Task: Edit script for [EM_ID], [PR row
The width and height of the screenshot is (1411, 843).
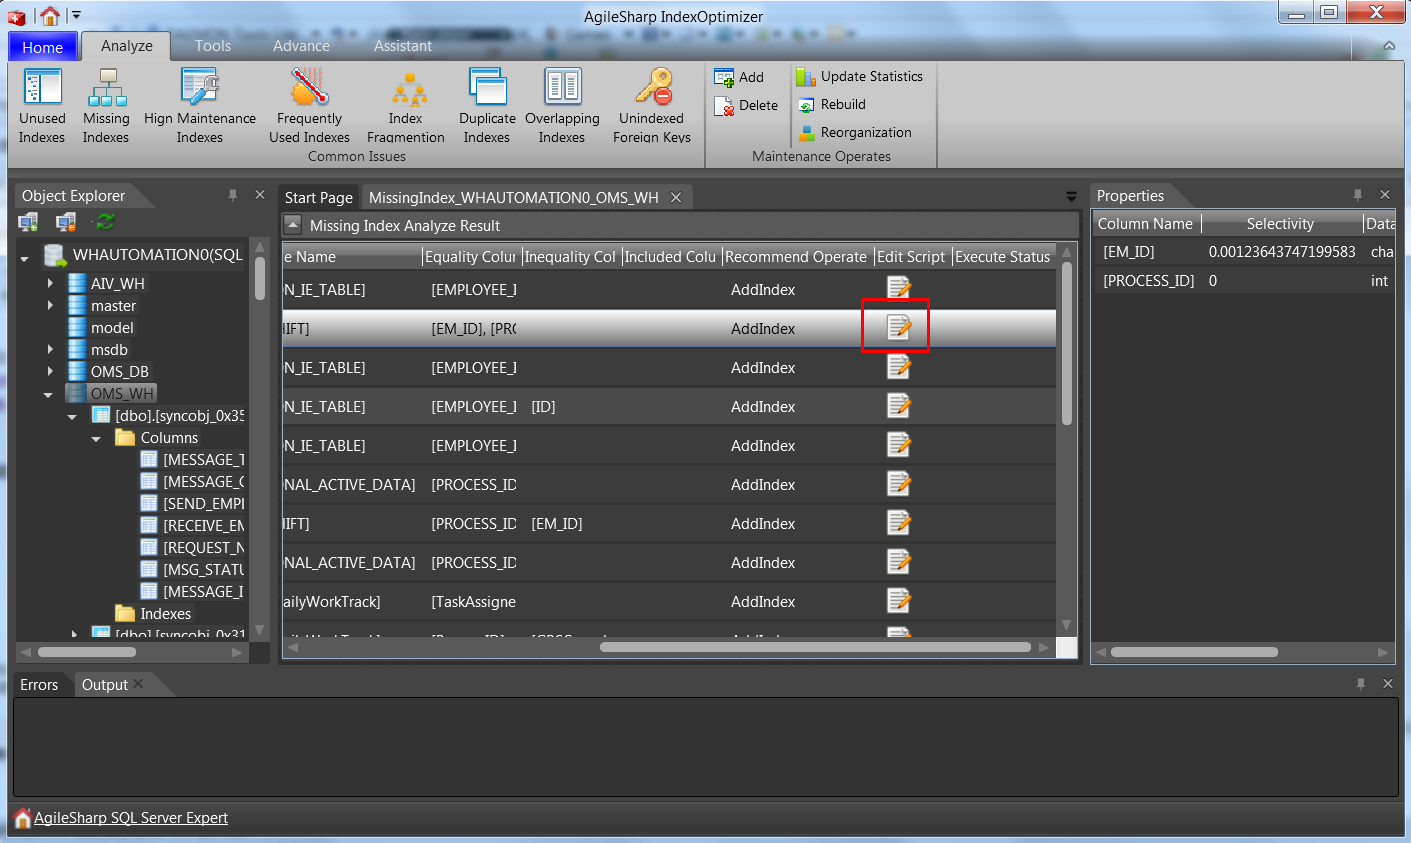Action: 899,327
